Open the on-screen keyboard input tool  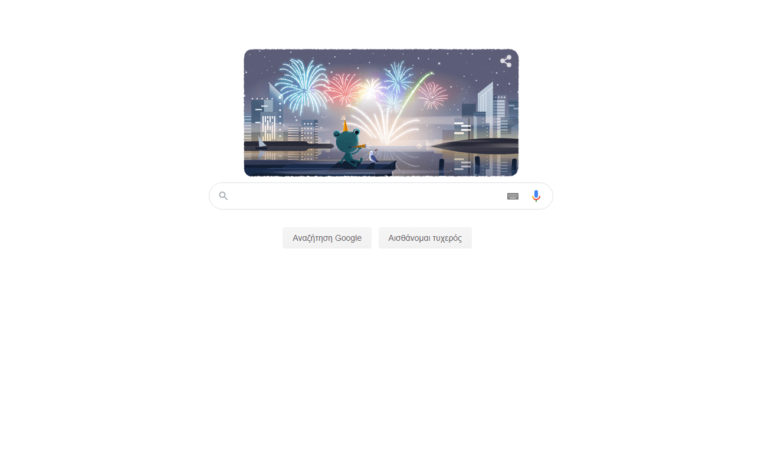(x=513, y=196)
